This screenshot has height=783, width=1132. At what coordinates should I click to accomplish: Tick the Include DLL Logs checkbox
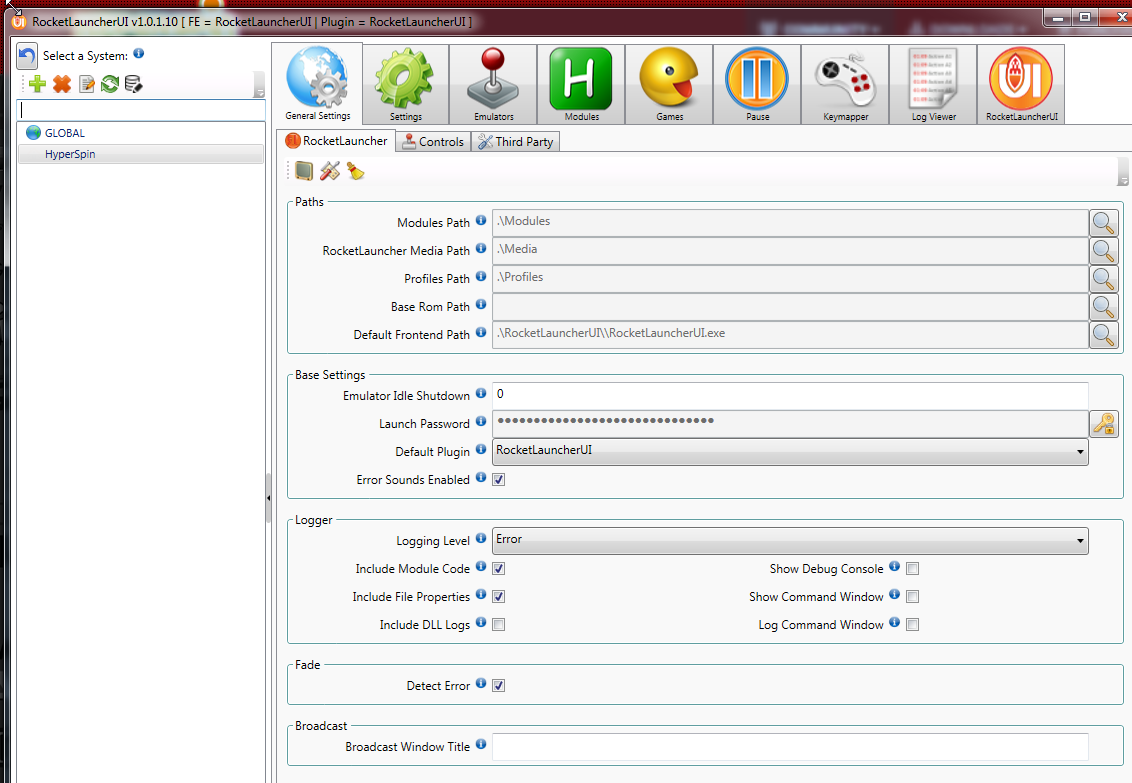pyautogui.click(x=499, y=625)
